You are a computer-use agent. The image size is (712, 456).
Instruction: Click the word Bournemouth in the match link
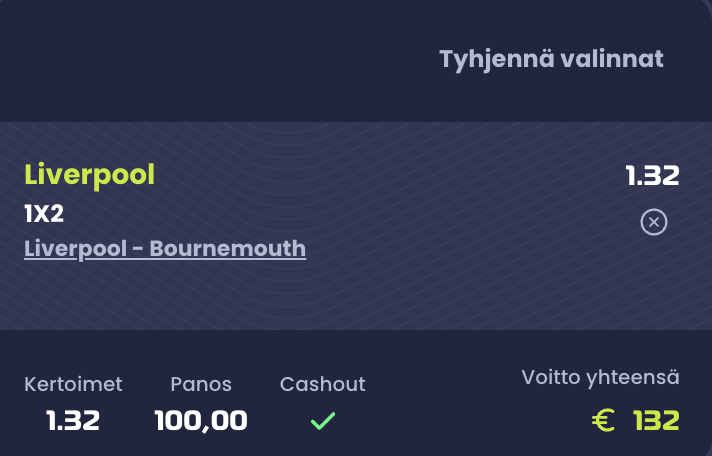[x=227, y=249]
